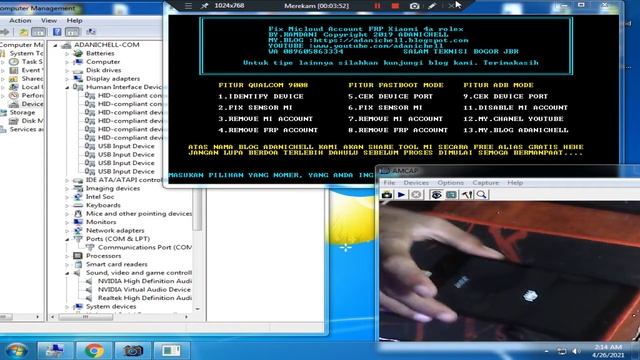
Task: Expand the Disk drives category
Action: [x=67, y=71]
